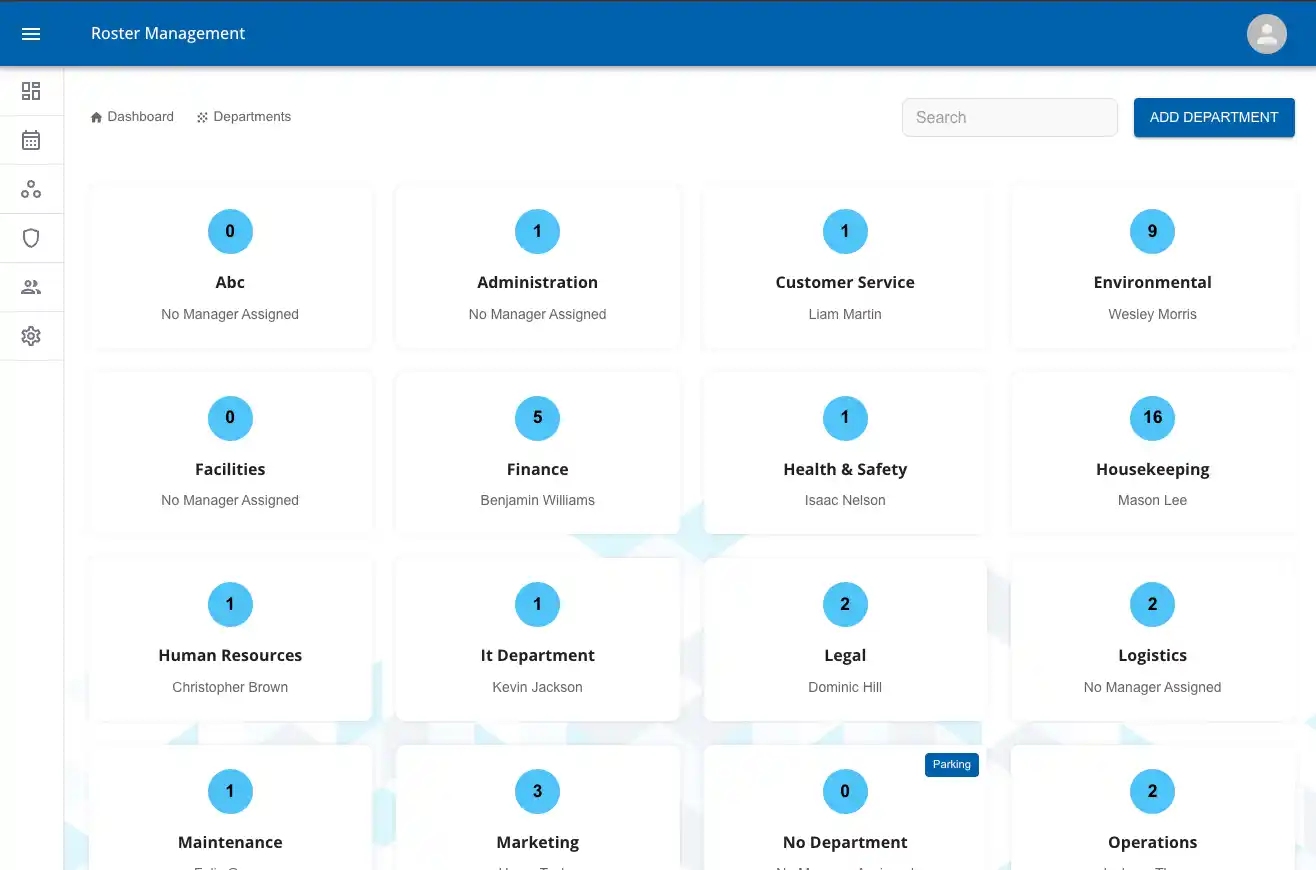The image size is (1316, 870).
Task: Open the Calendar icon in the sidebar
Action: pos(31,139)
